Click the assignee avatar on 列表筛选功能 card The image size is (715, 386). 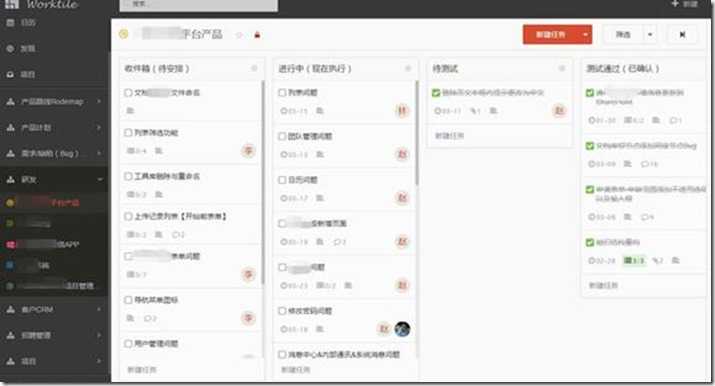click(248, 151)
